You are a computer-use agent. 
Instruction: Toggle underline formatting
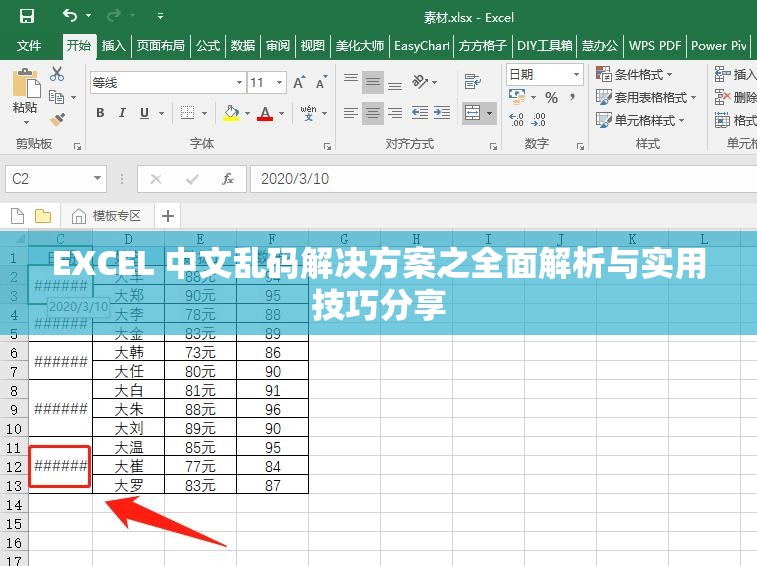coord(144,113)
